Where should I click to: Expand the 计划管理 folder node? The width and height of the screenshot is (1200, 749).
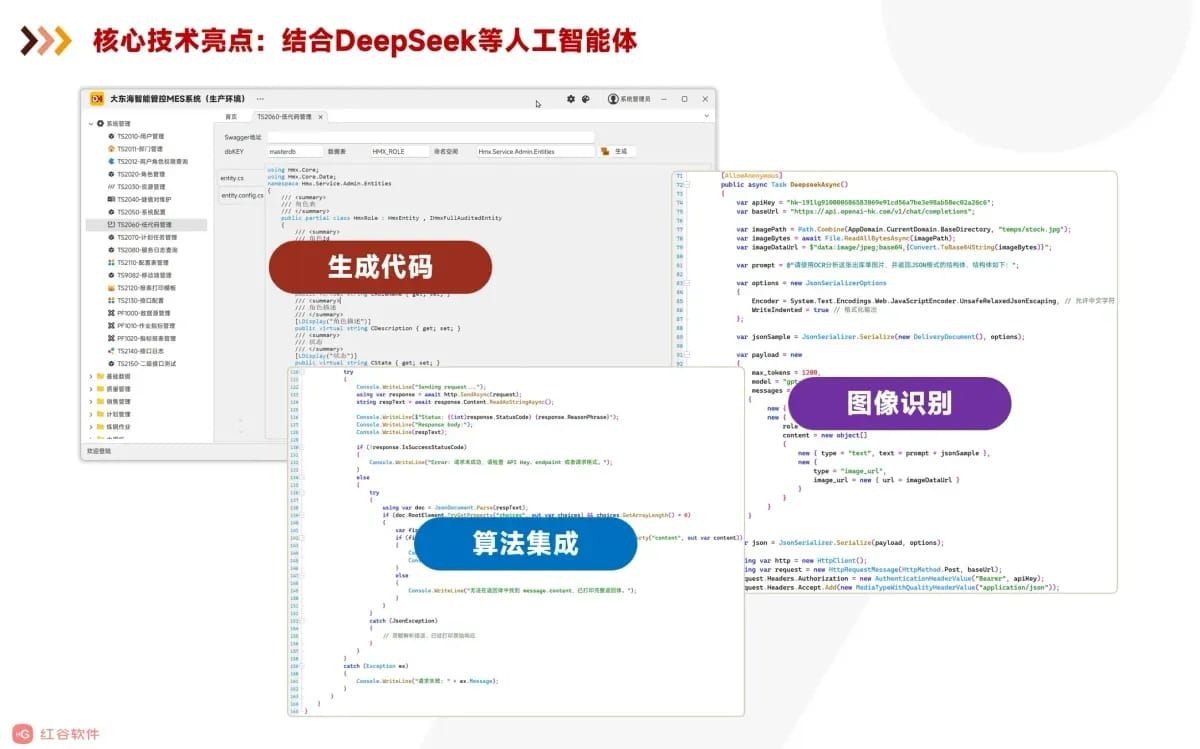coord(91,413)
